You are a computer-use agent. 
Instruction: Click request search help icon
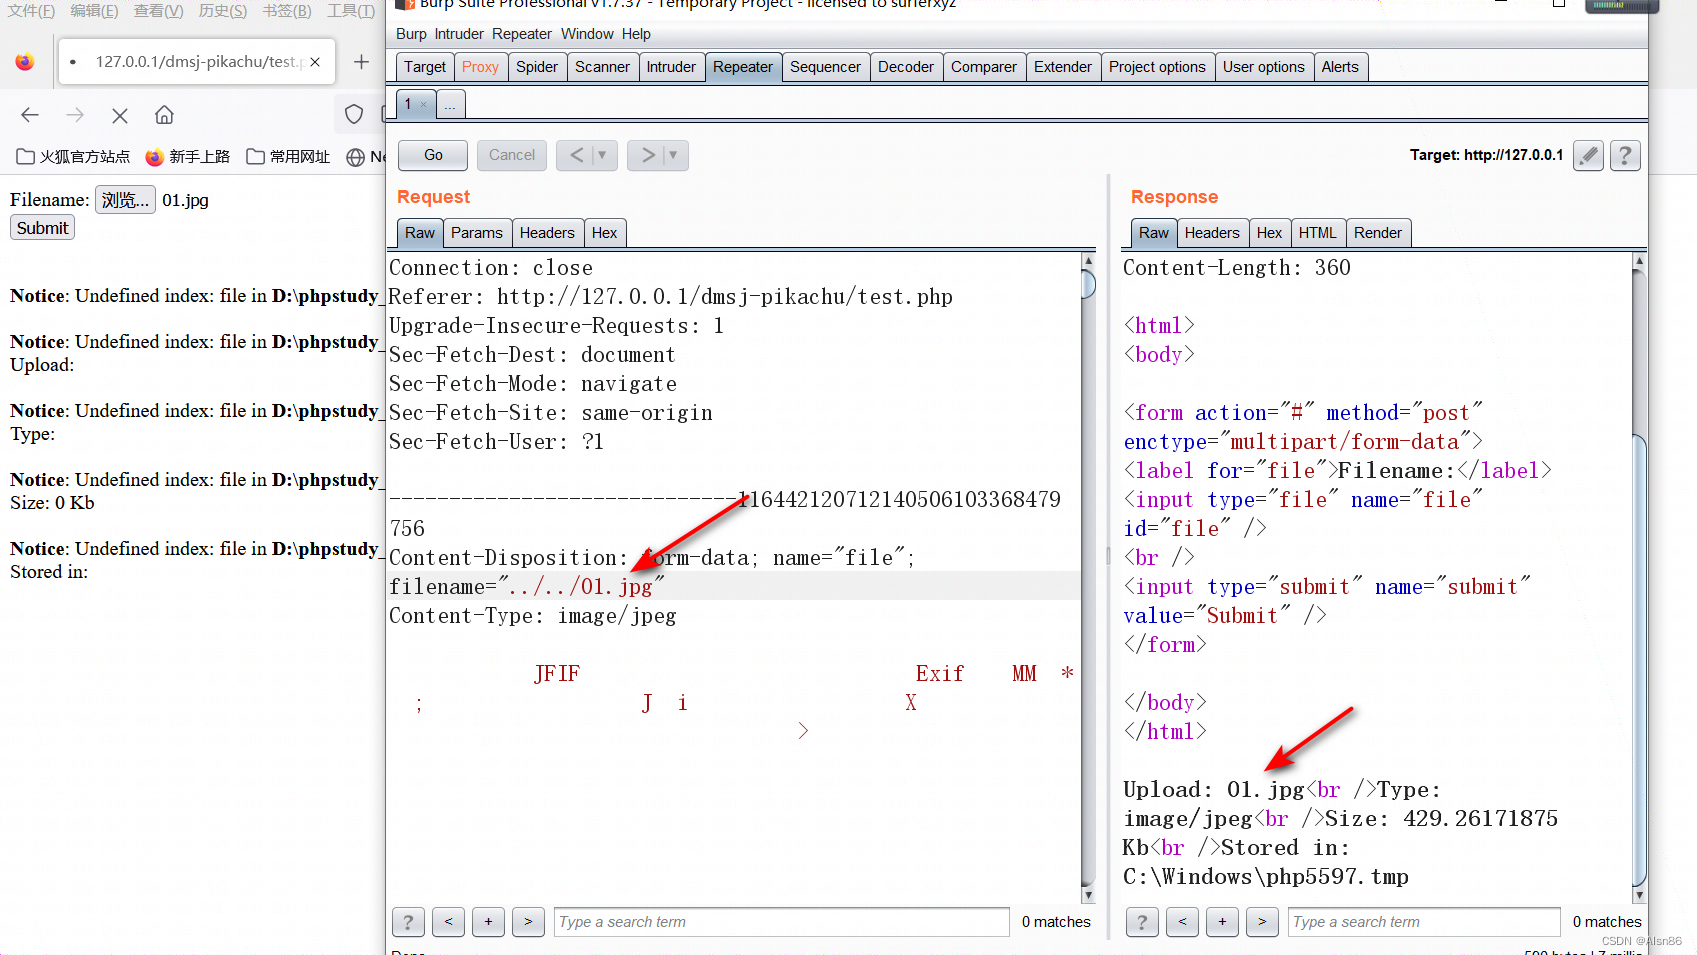408,922
